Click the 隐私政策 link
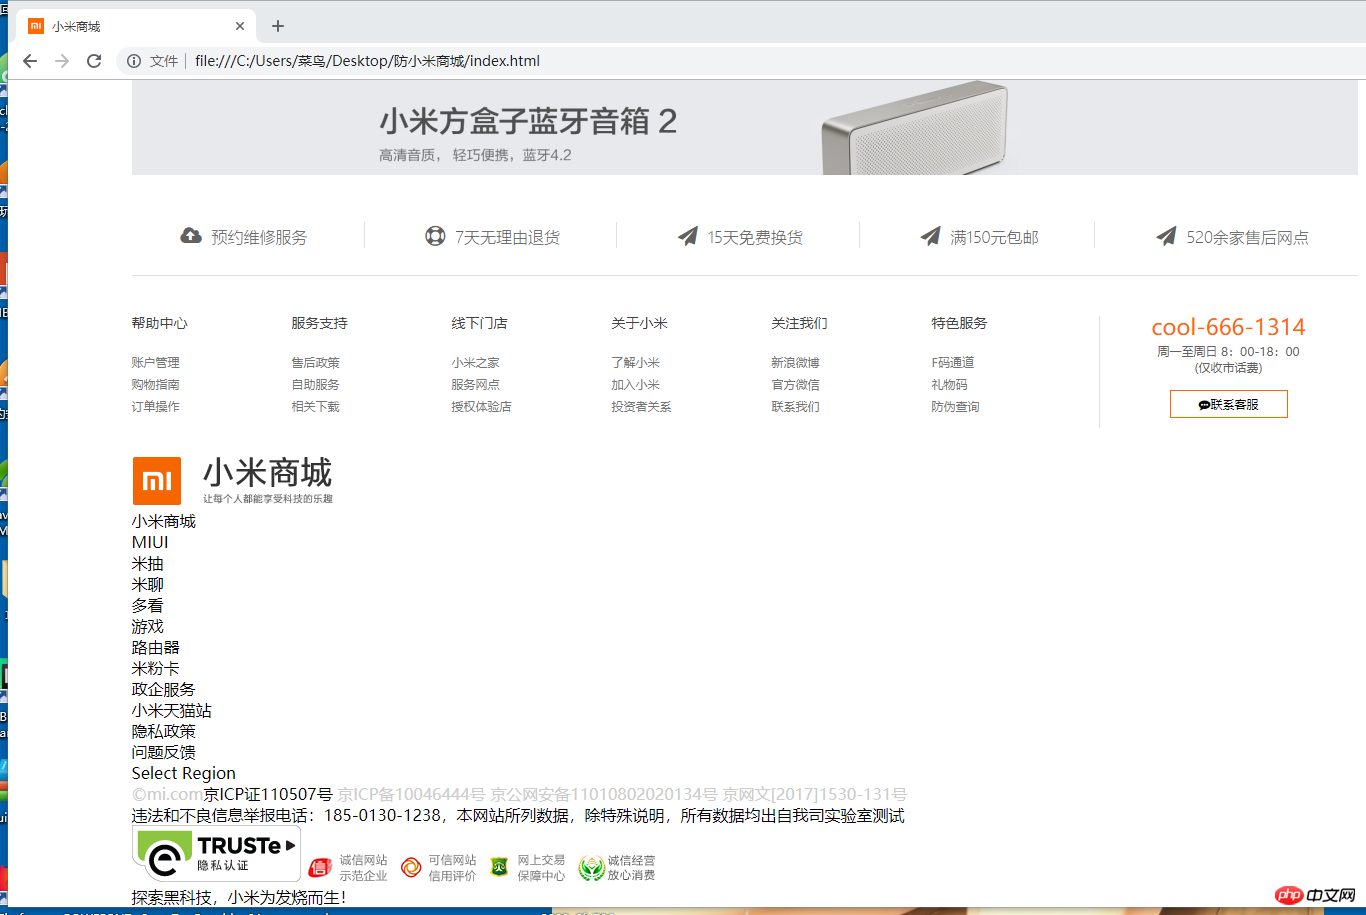This screenshot has height=915, width=1366. (x=163, y=732)
